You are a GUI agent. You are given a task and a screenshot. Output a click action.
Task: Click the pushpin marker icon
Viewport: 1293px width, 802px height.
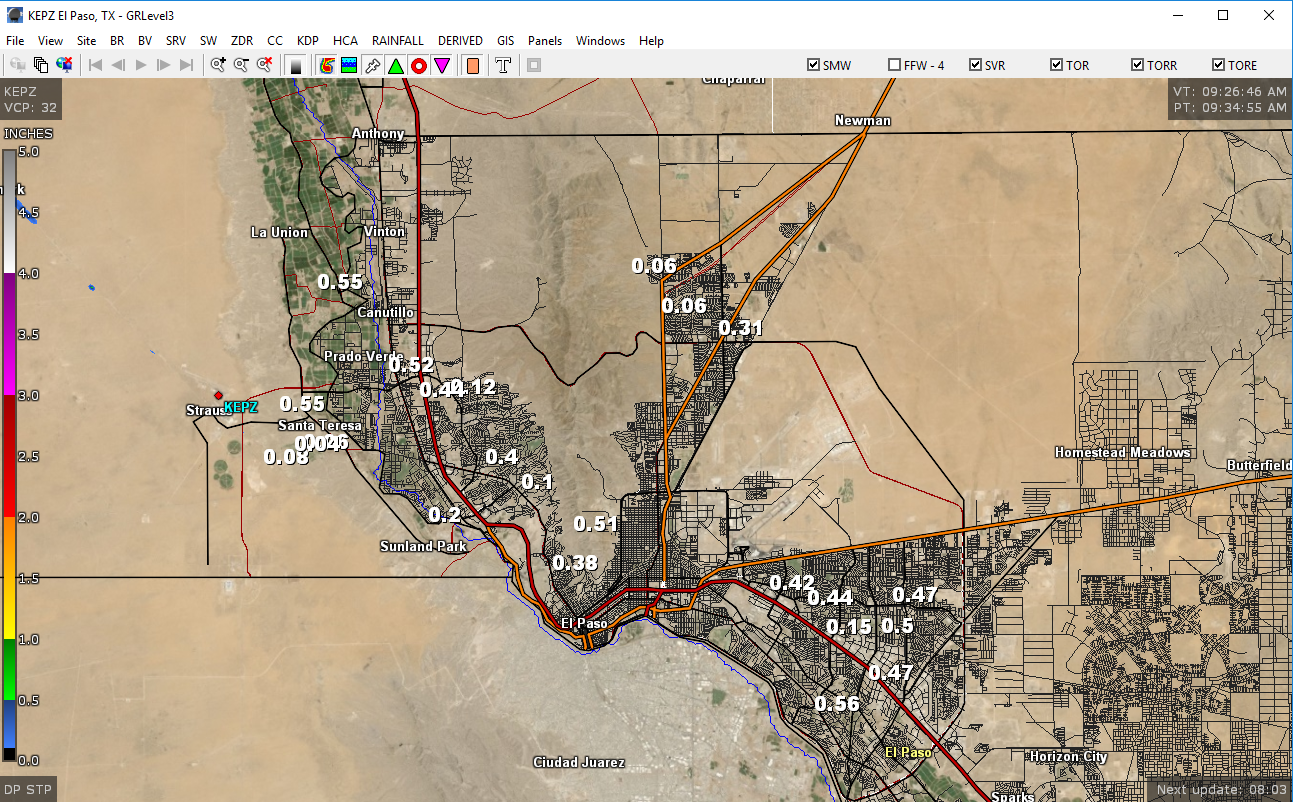(x=372, y=65)
